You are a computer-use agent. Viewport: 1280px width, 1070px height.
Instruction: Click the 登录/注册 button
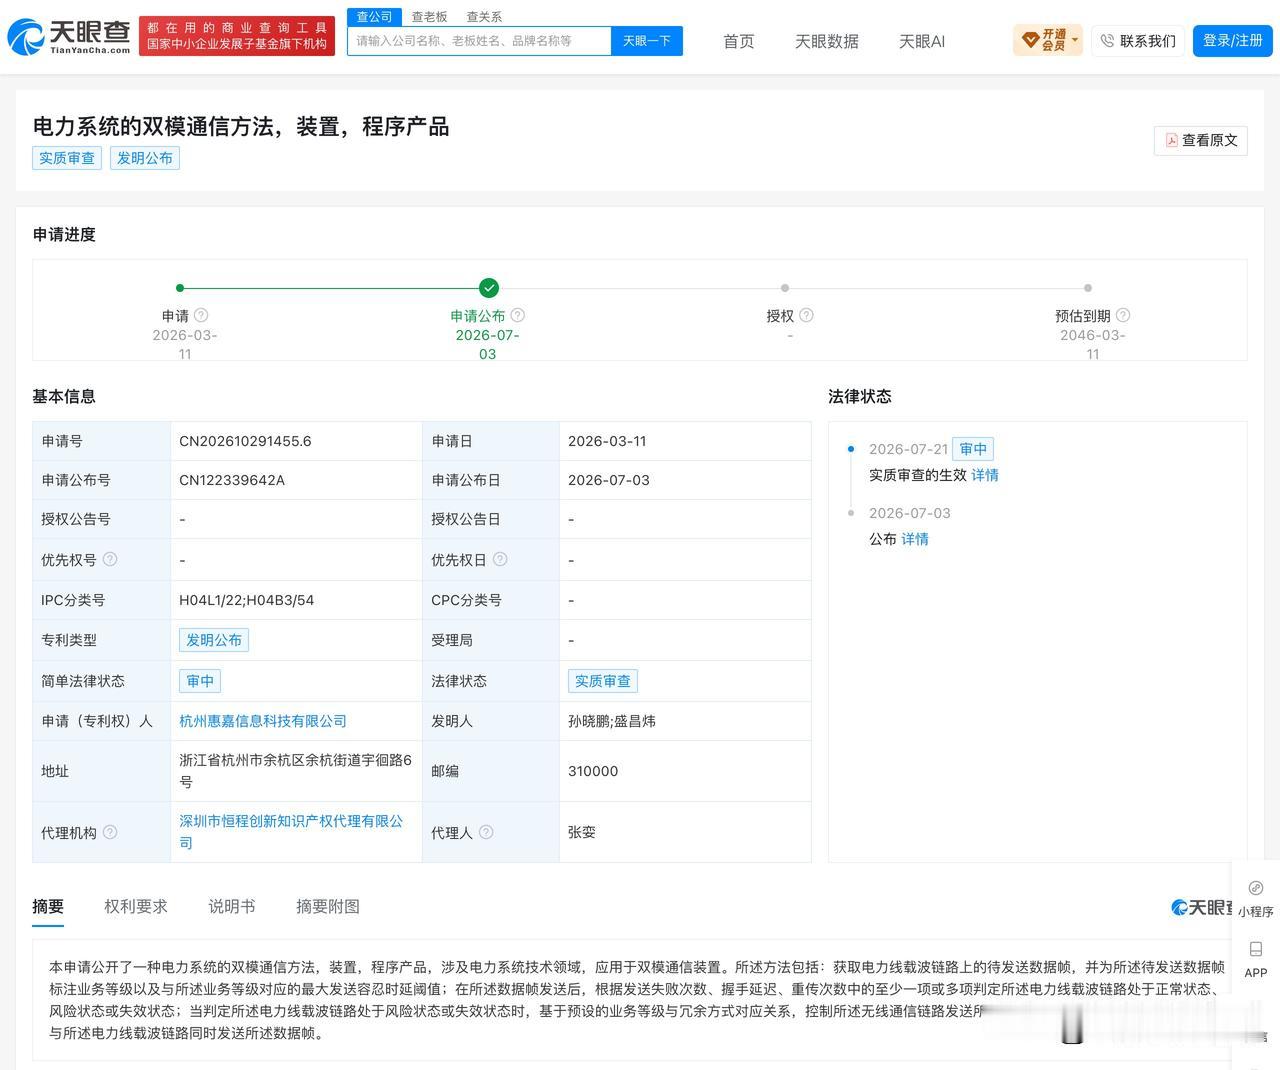pyautogui.click(x=1233, y=40)
